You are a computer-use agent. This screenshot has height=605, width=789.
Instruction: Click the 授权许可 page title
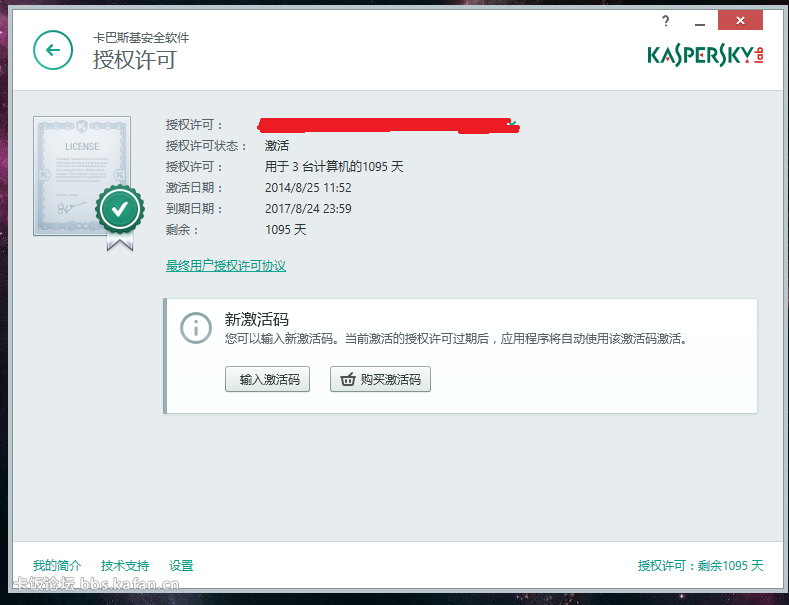(135, 60)
